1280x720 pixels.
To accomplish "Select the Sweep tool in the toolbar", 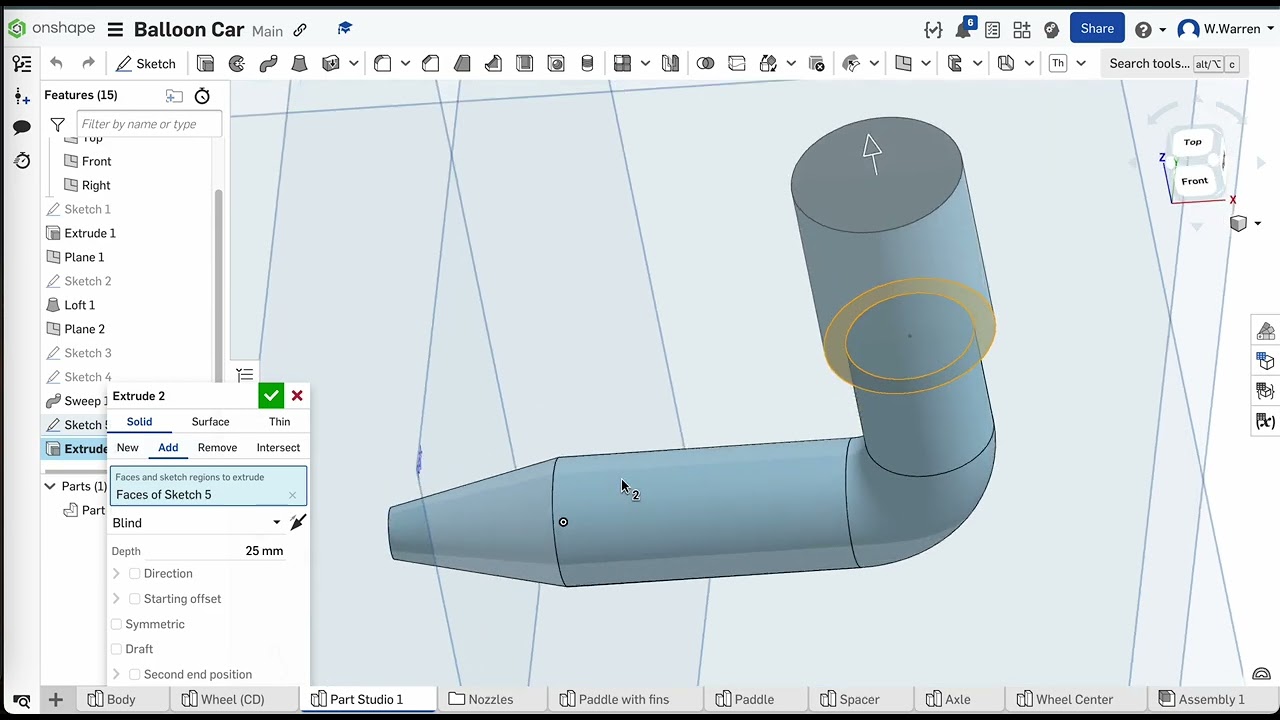I will tap(268, 64).
